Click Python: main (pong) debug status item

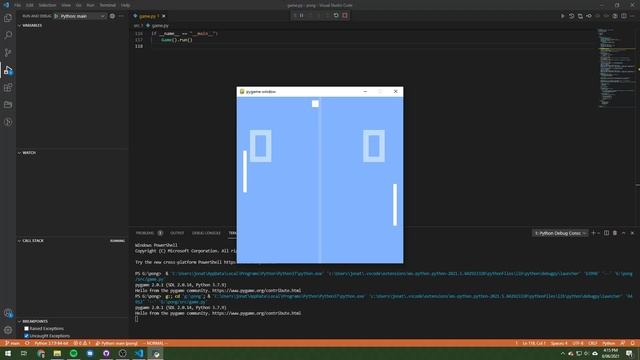(117, 343)
